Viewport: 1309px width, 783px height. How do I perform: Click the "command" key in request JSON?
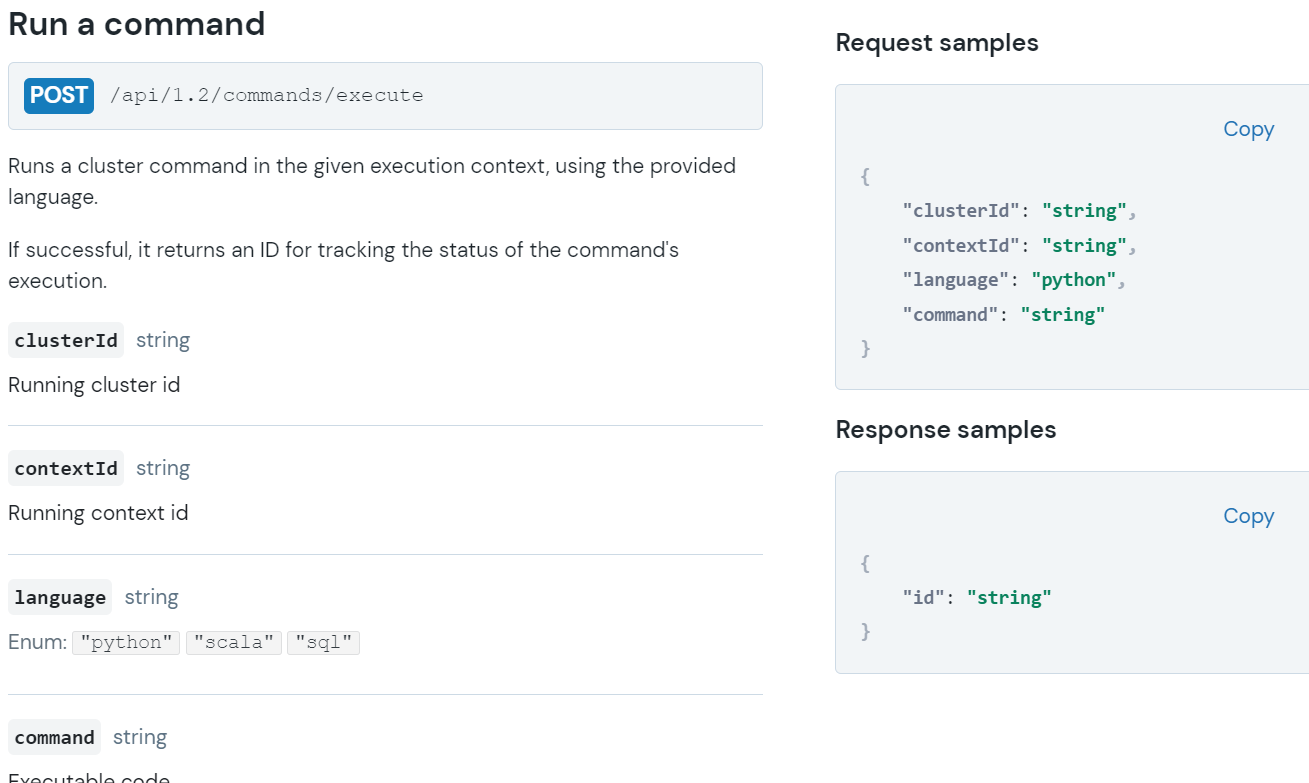pyautogui.click(x=950, y=315)
